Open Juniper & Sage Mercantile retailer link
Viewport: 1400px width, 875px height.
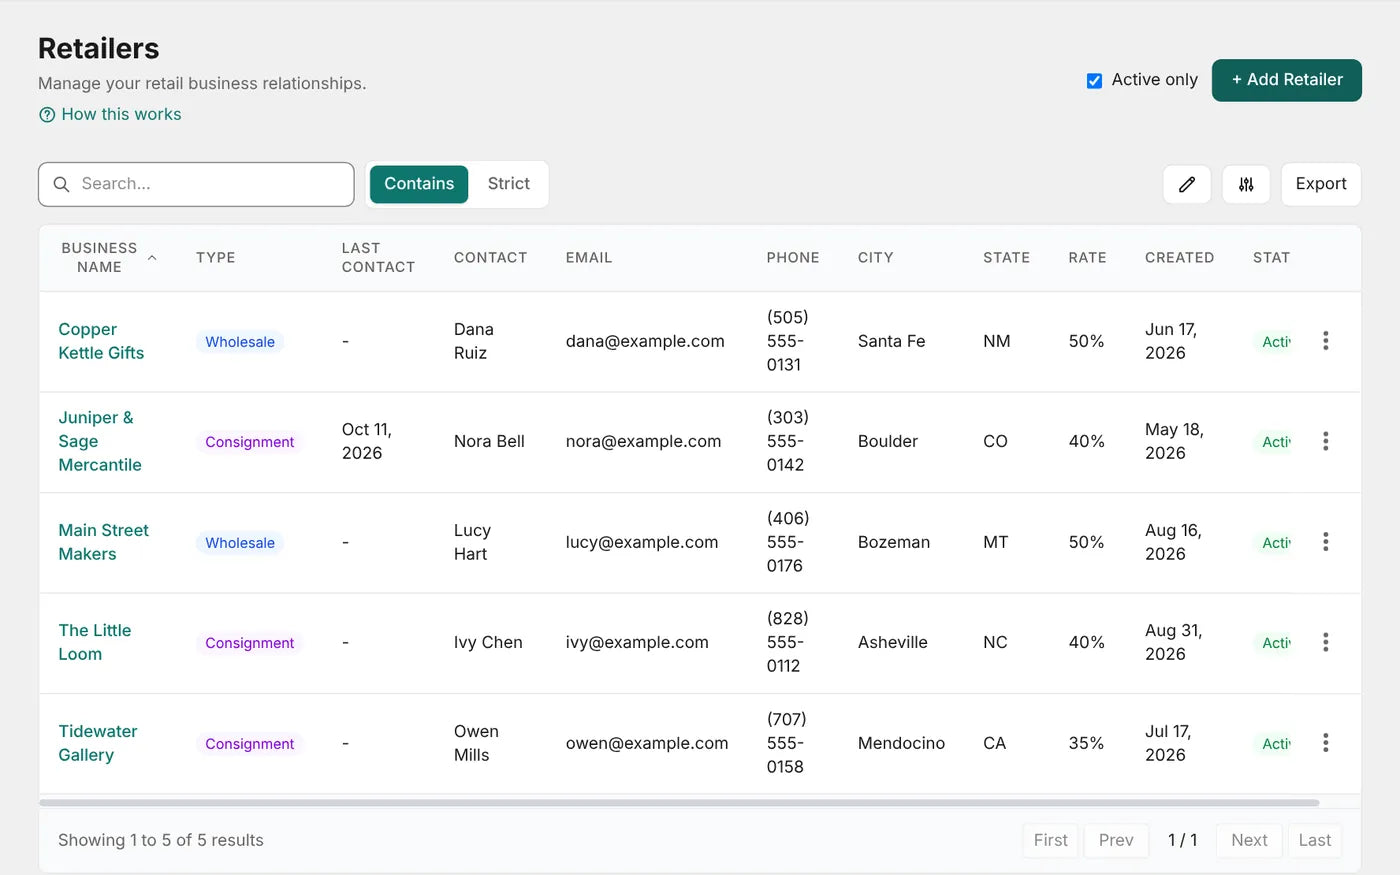(x=100, y=441)
